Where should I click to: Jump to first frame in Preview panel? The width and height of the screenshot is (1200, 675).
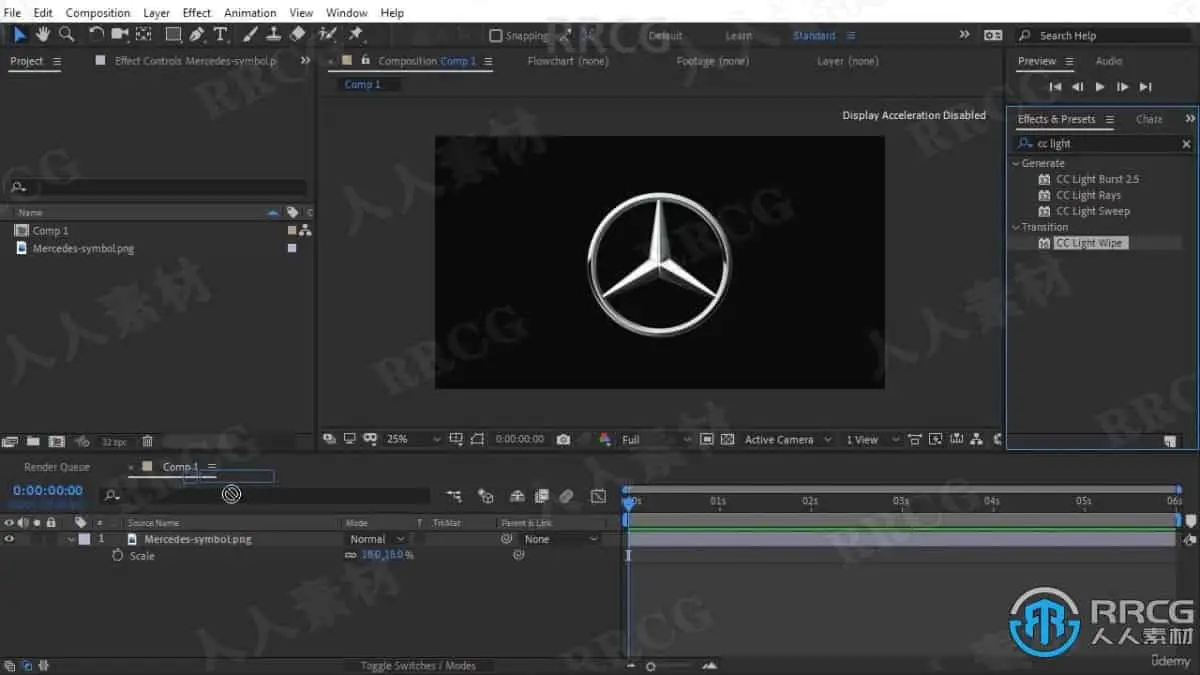pos(1054,87)
